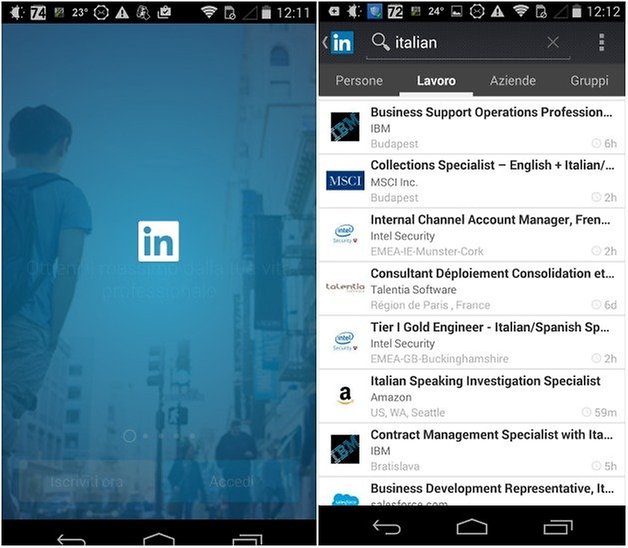Tap IBM logo on Bratislava job listing
Screen dimensions: 628x548
click(345, 449)
